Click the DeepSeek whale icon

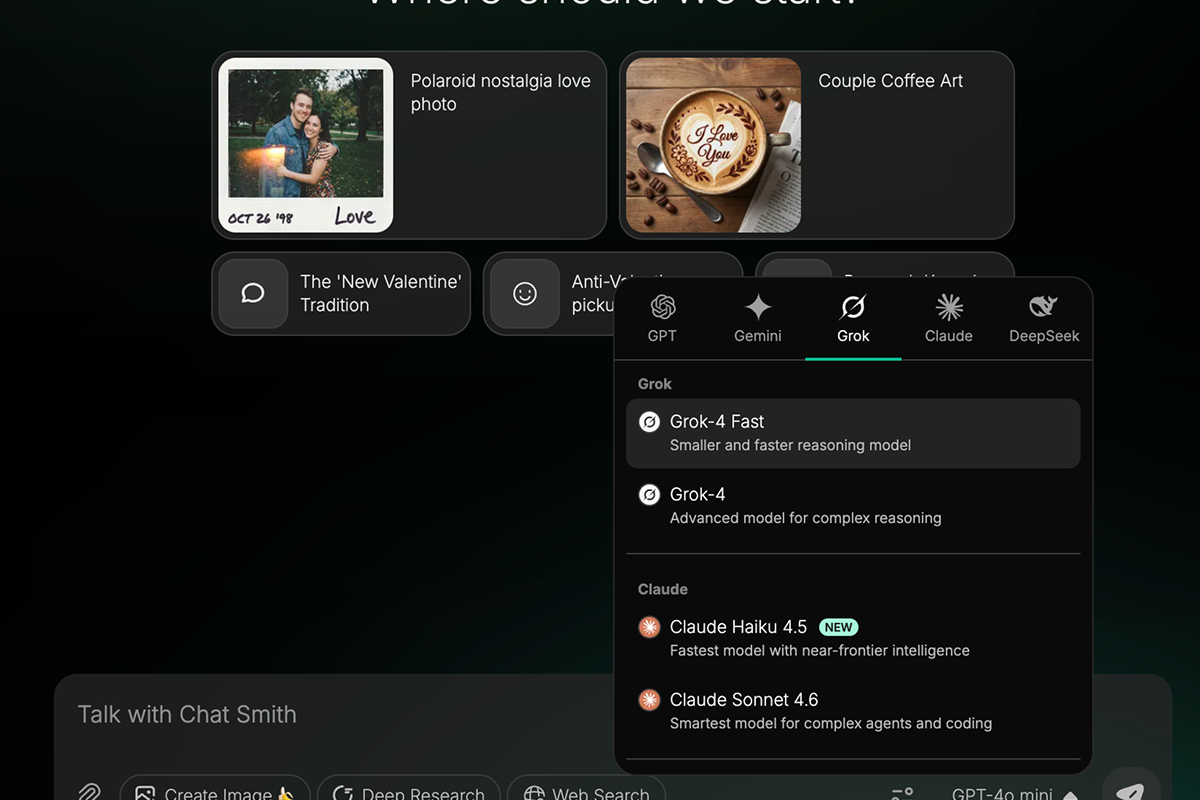click(x=1044, y=306)
